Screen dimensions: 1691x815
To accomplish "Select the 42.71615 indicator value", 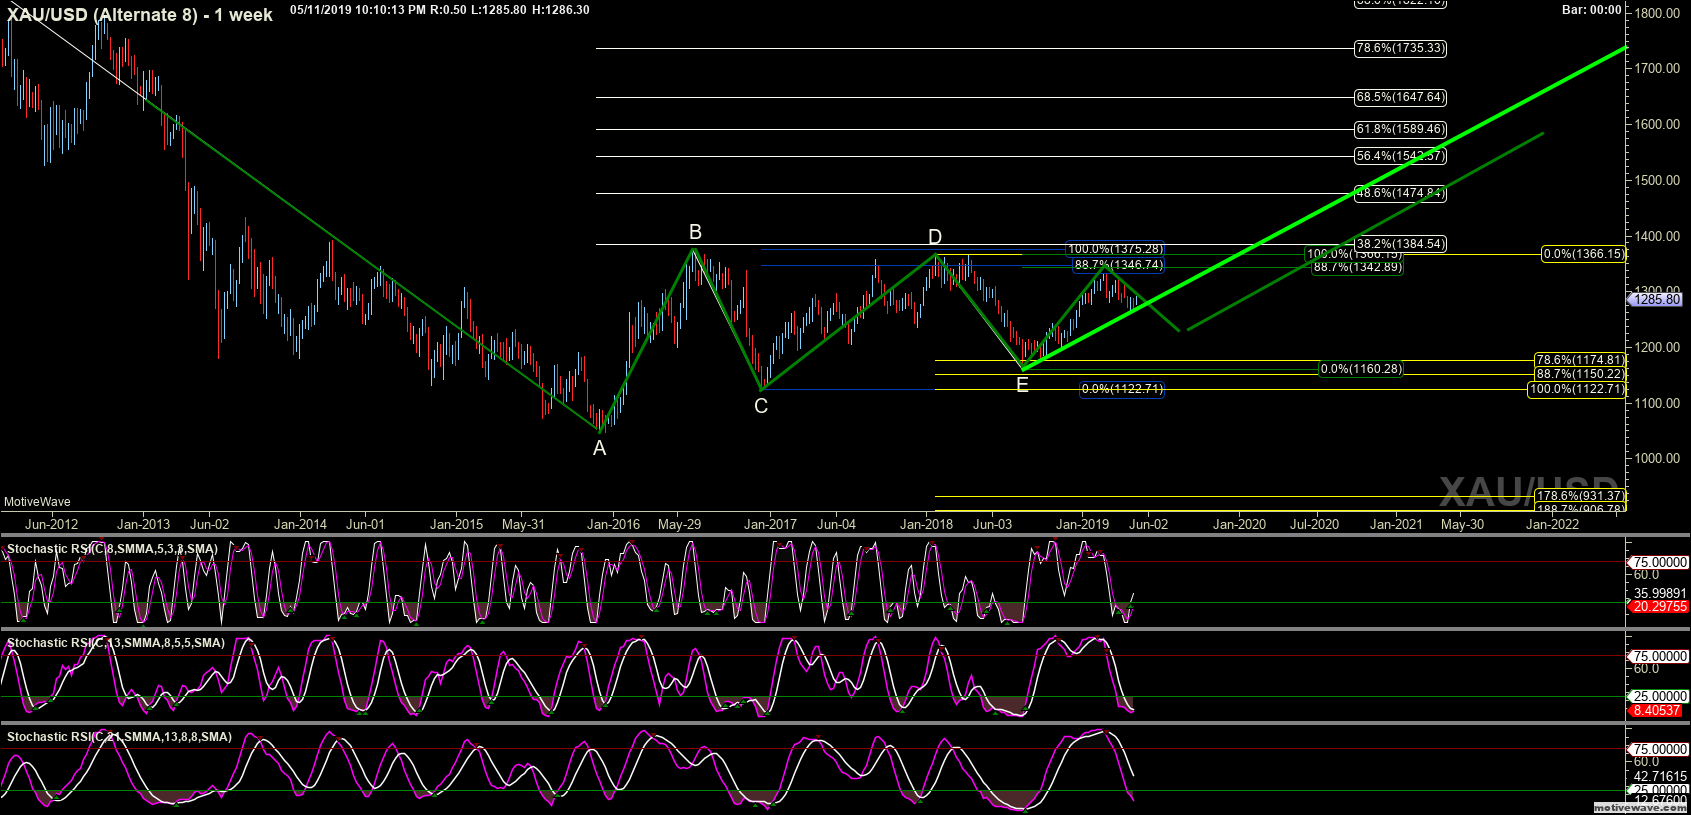I will pos(1660,776).
